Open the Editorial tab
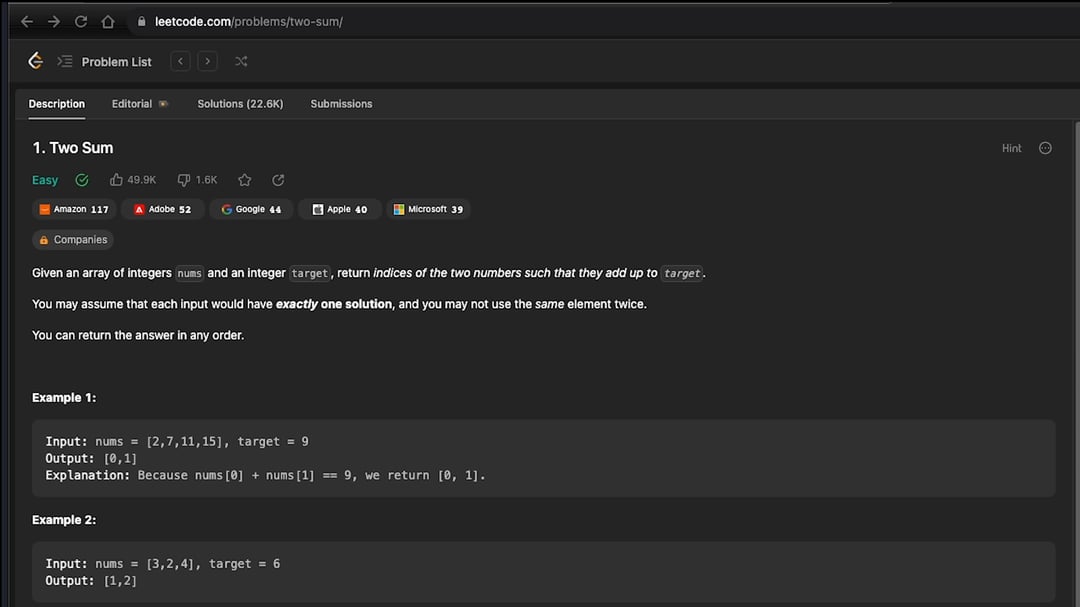The image size is (1080, 607). pyautogui.click(x=132, y=104)
